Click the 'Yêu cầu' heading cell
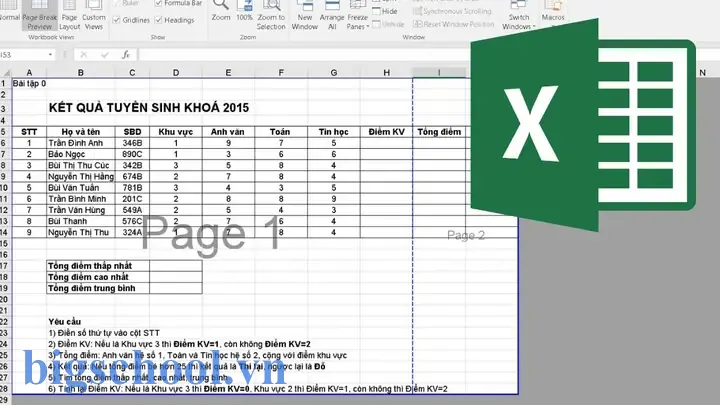The height and width of the screenshot is (405, 720). [65, 321]
